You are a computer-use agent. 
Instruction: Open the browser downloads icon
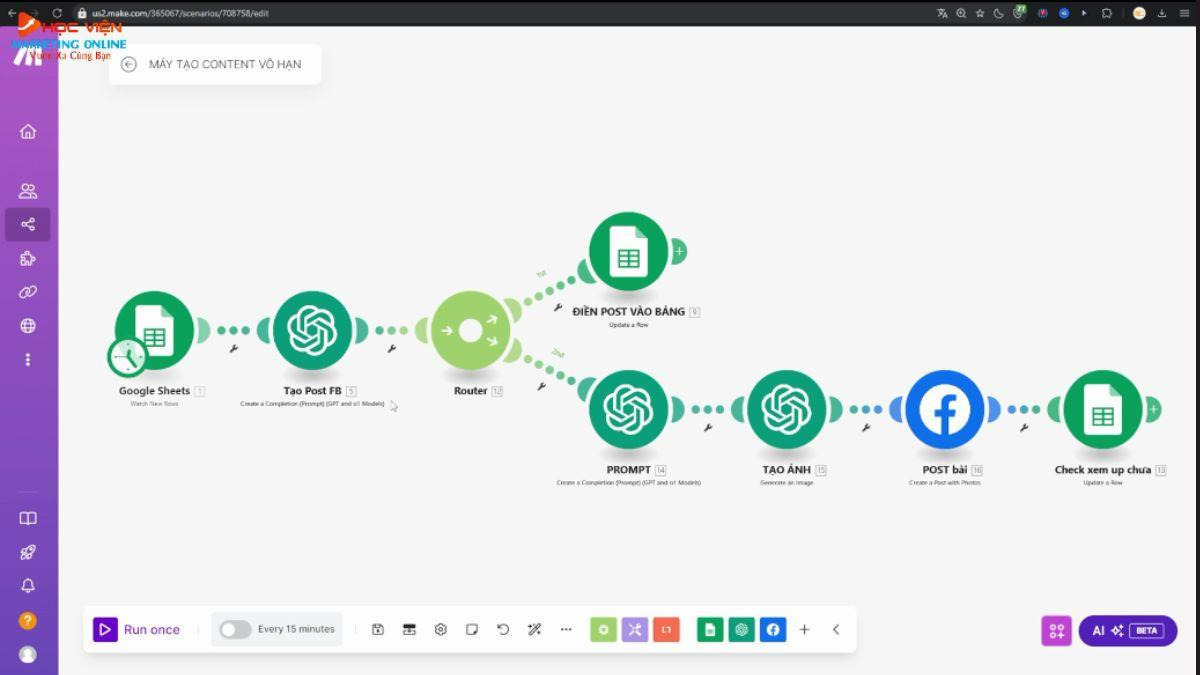click(x=1162, y=13)
